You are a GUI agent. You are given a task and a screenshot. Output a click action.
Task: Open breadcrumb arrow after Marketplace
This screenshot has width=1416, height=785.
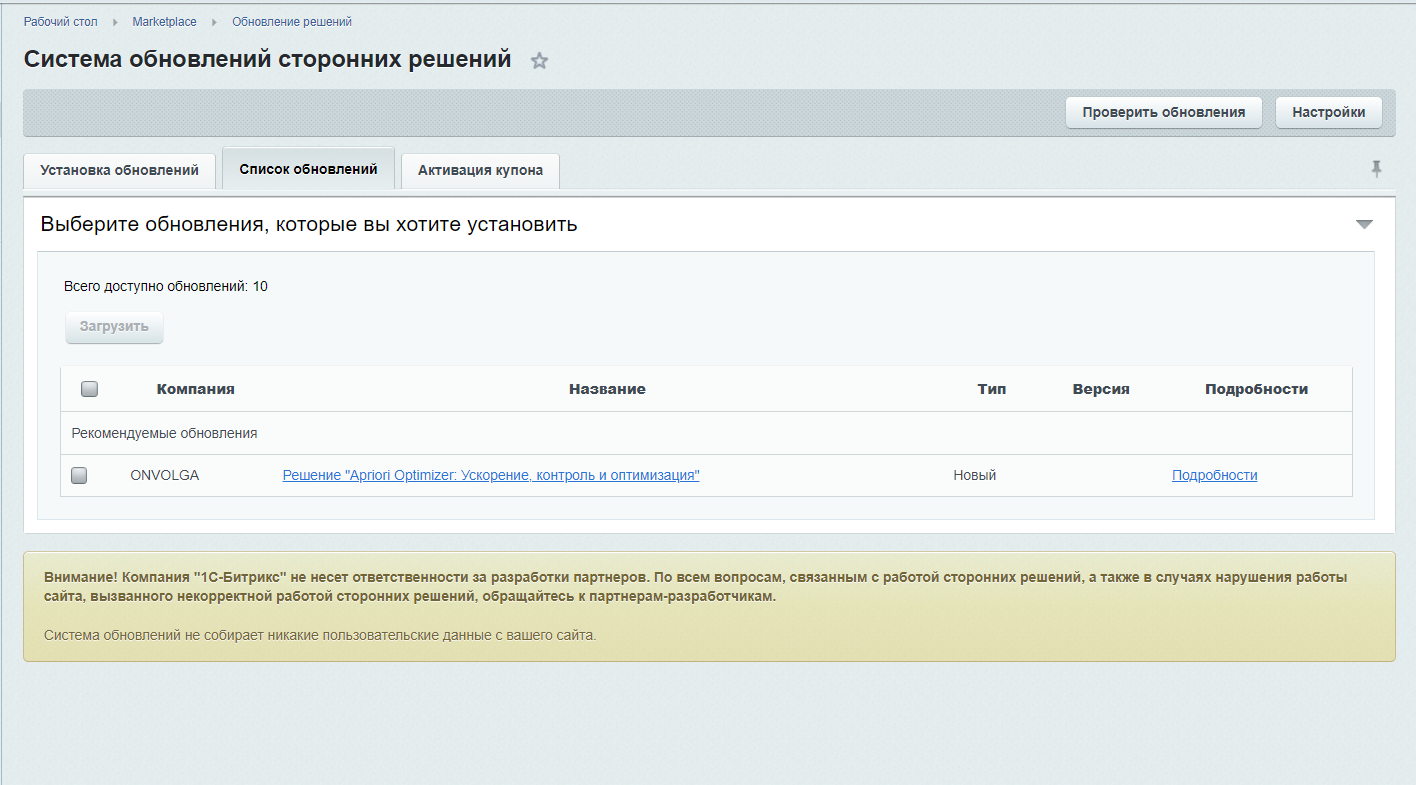214,22
